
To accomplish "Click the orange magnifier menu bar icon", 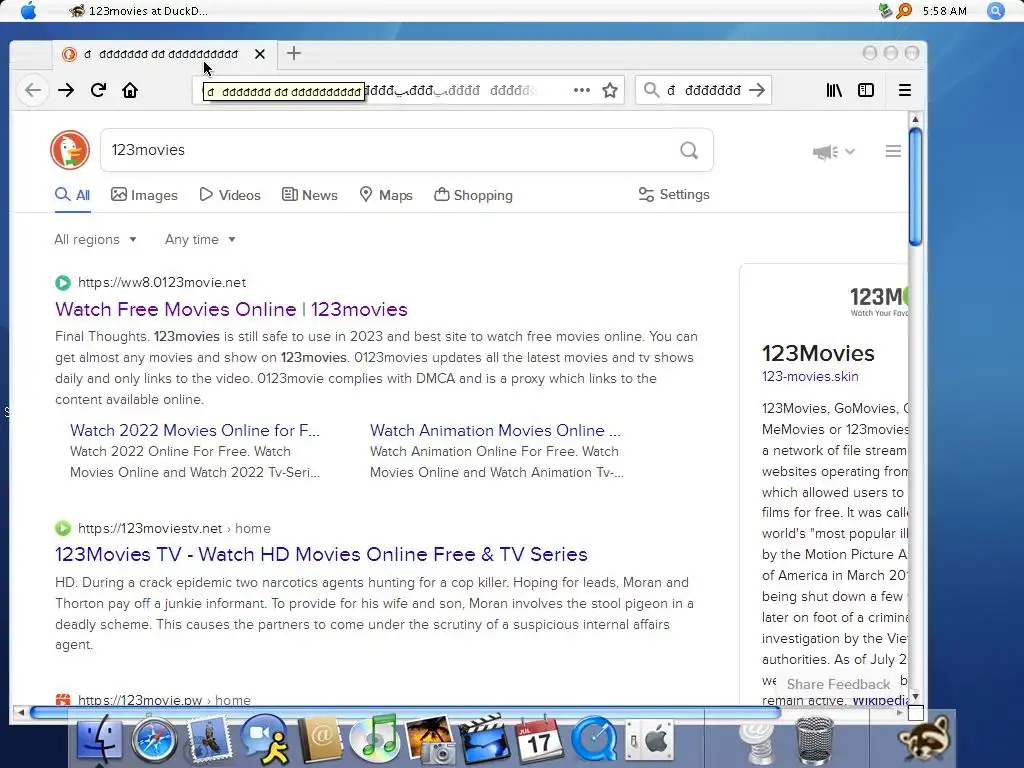I will [904, 10].
